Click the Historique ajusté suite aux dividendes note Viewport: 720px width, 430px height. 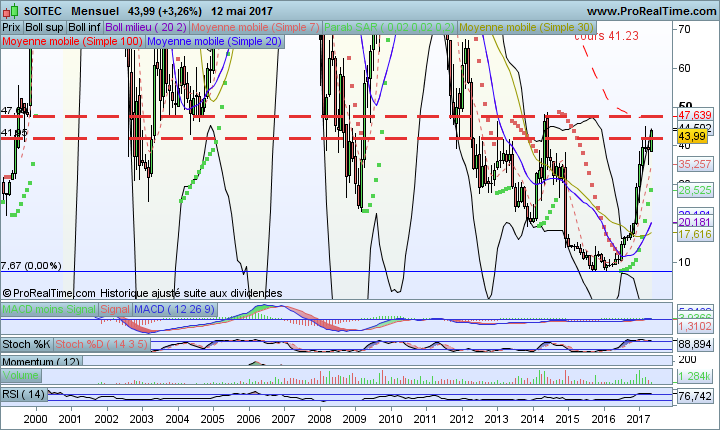pyautogui.click(x=191, y=293)
